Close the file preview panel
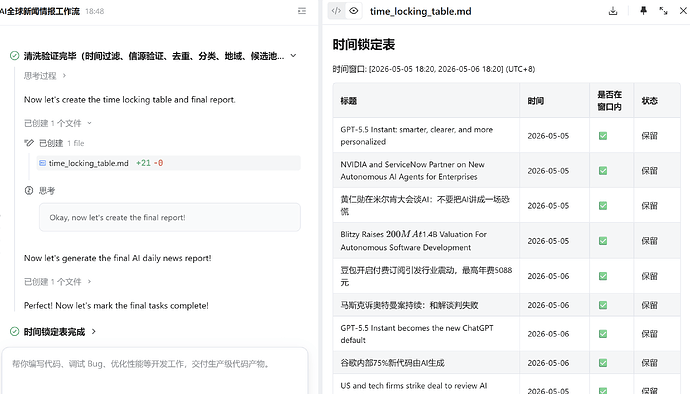Viewport: 690px width, 394px height. [683, 11]
